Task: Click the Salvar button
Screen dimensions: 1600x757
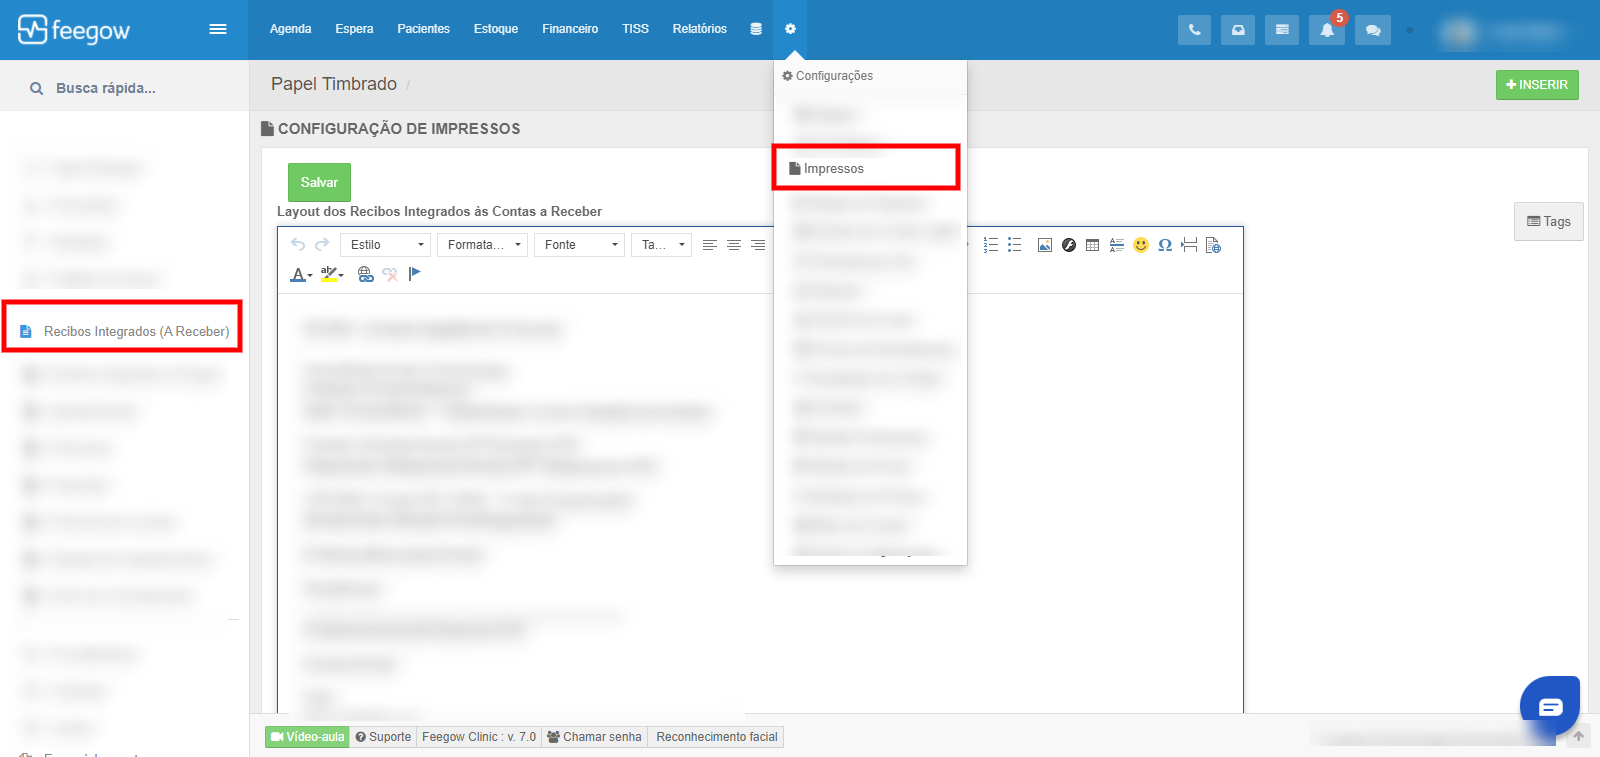Action: pyautogui.click(x=319, y=182)
